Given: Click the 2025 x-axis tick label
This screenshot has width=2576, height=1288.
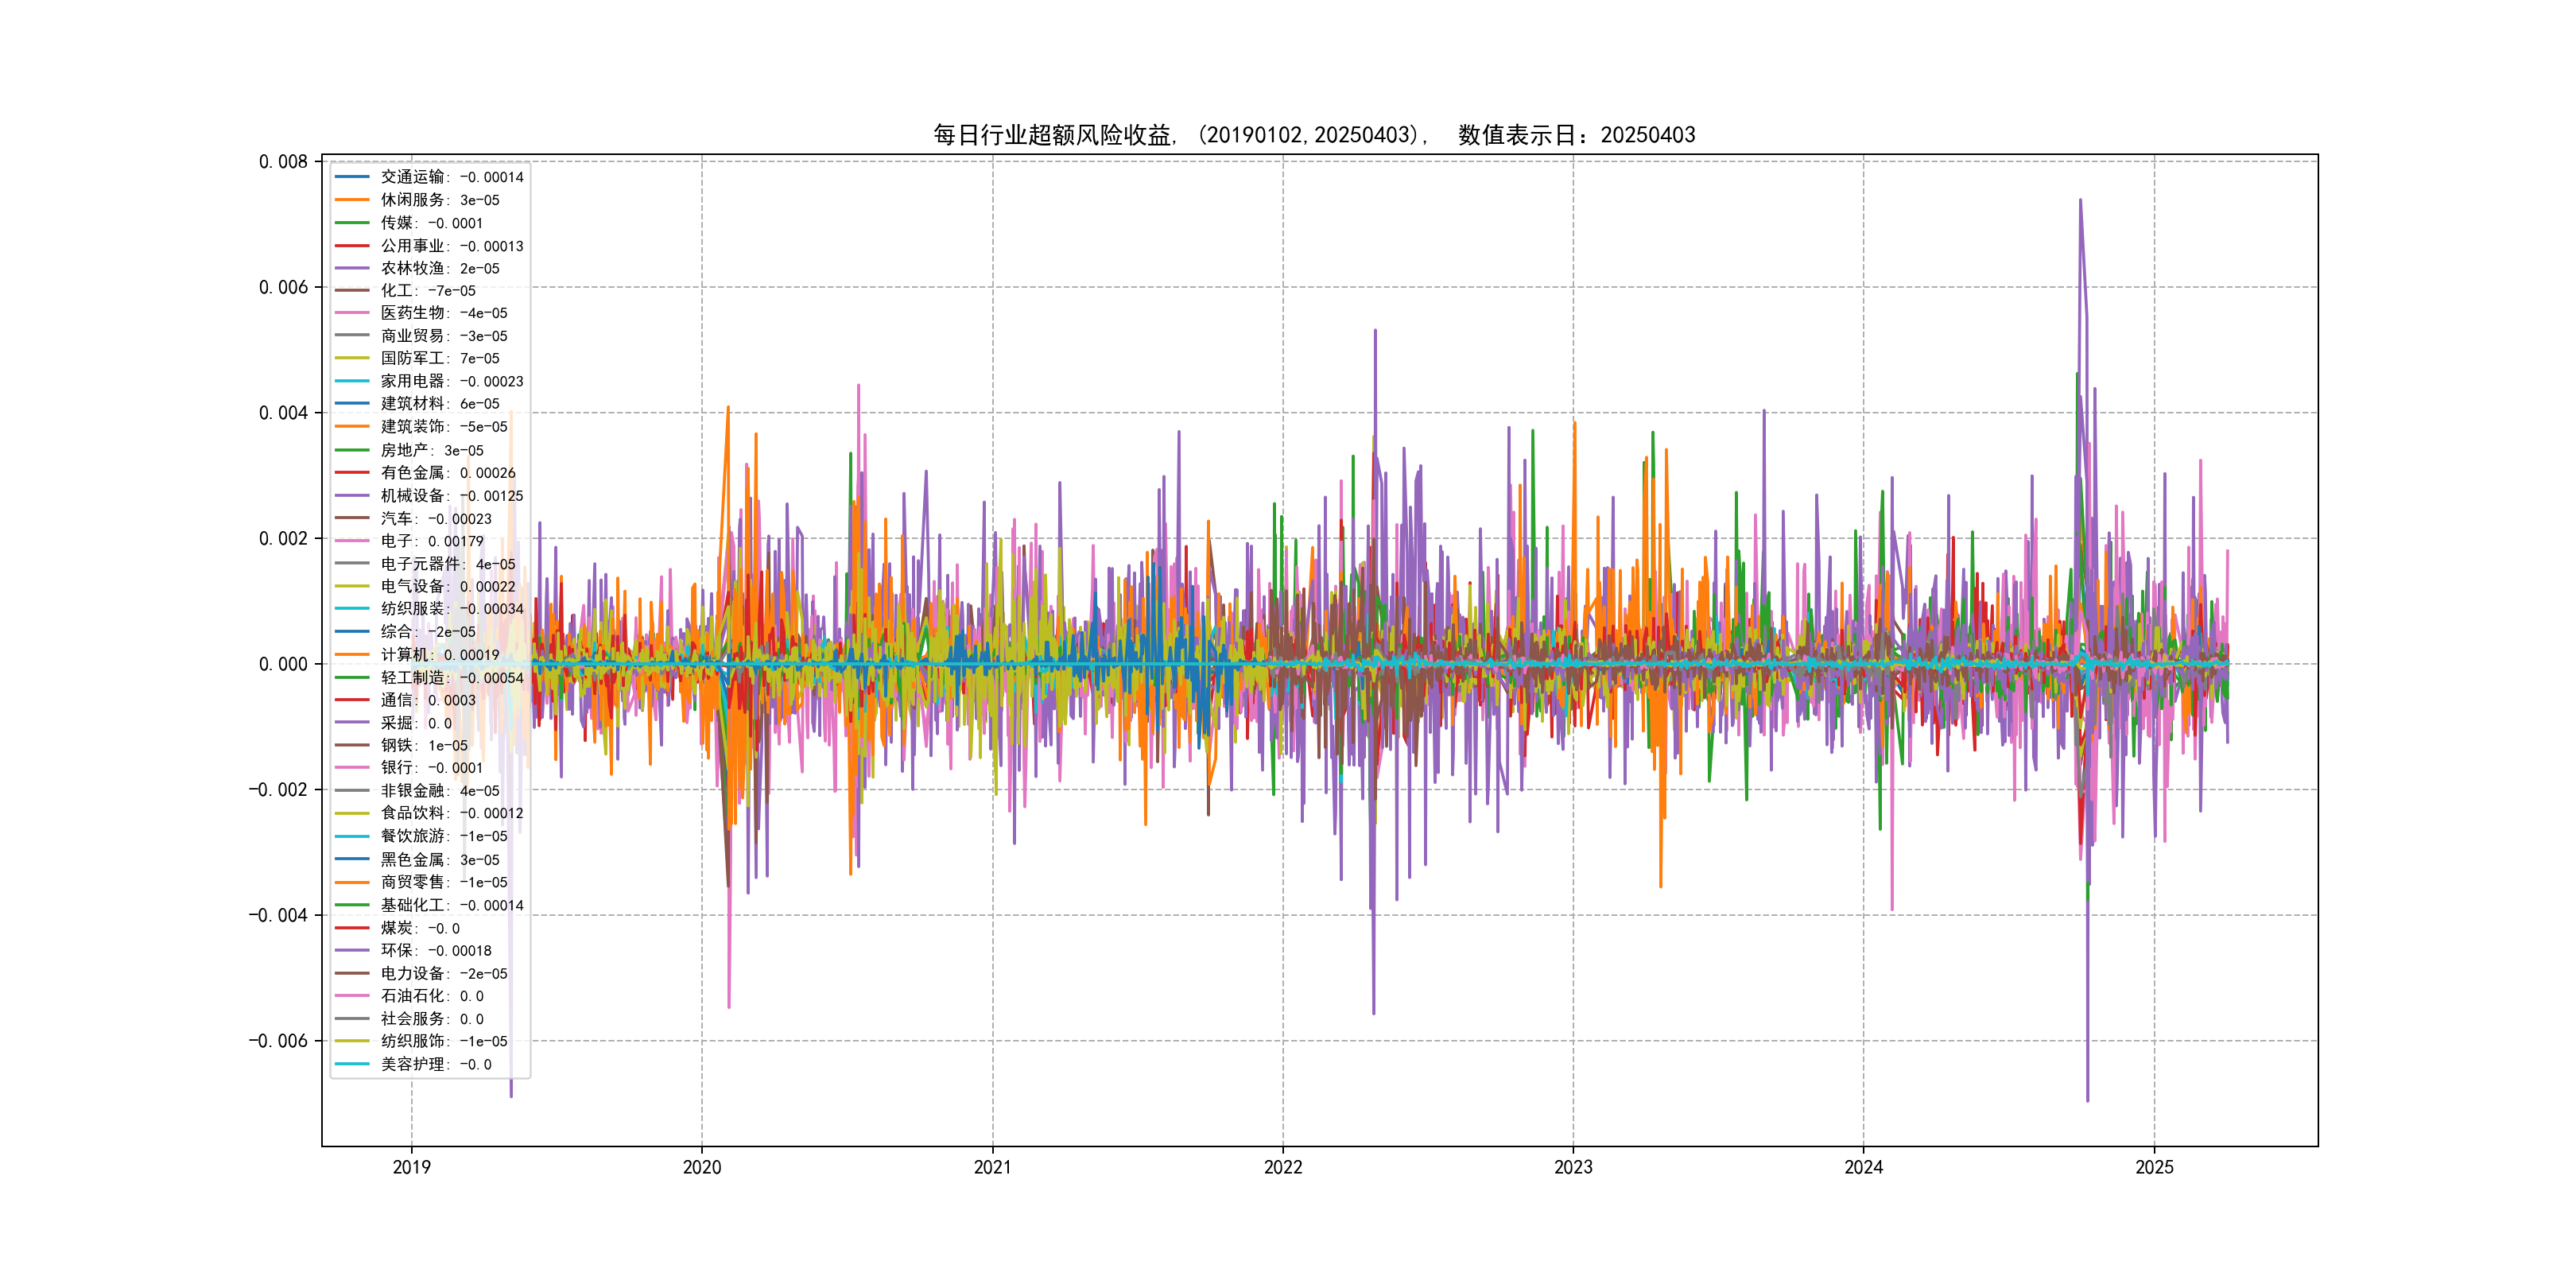Looking at the screenshot, I should (x=2154, y=1167).
